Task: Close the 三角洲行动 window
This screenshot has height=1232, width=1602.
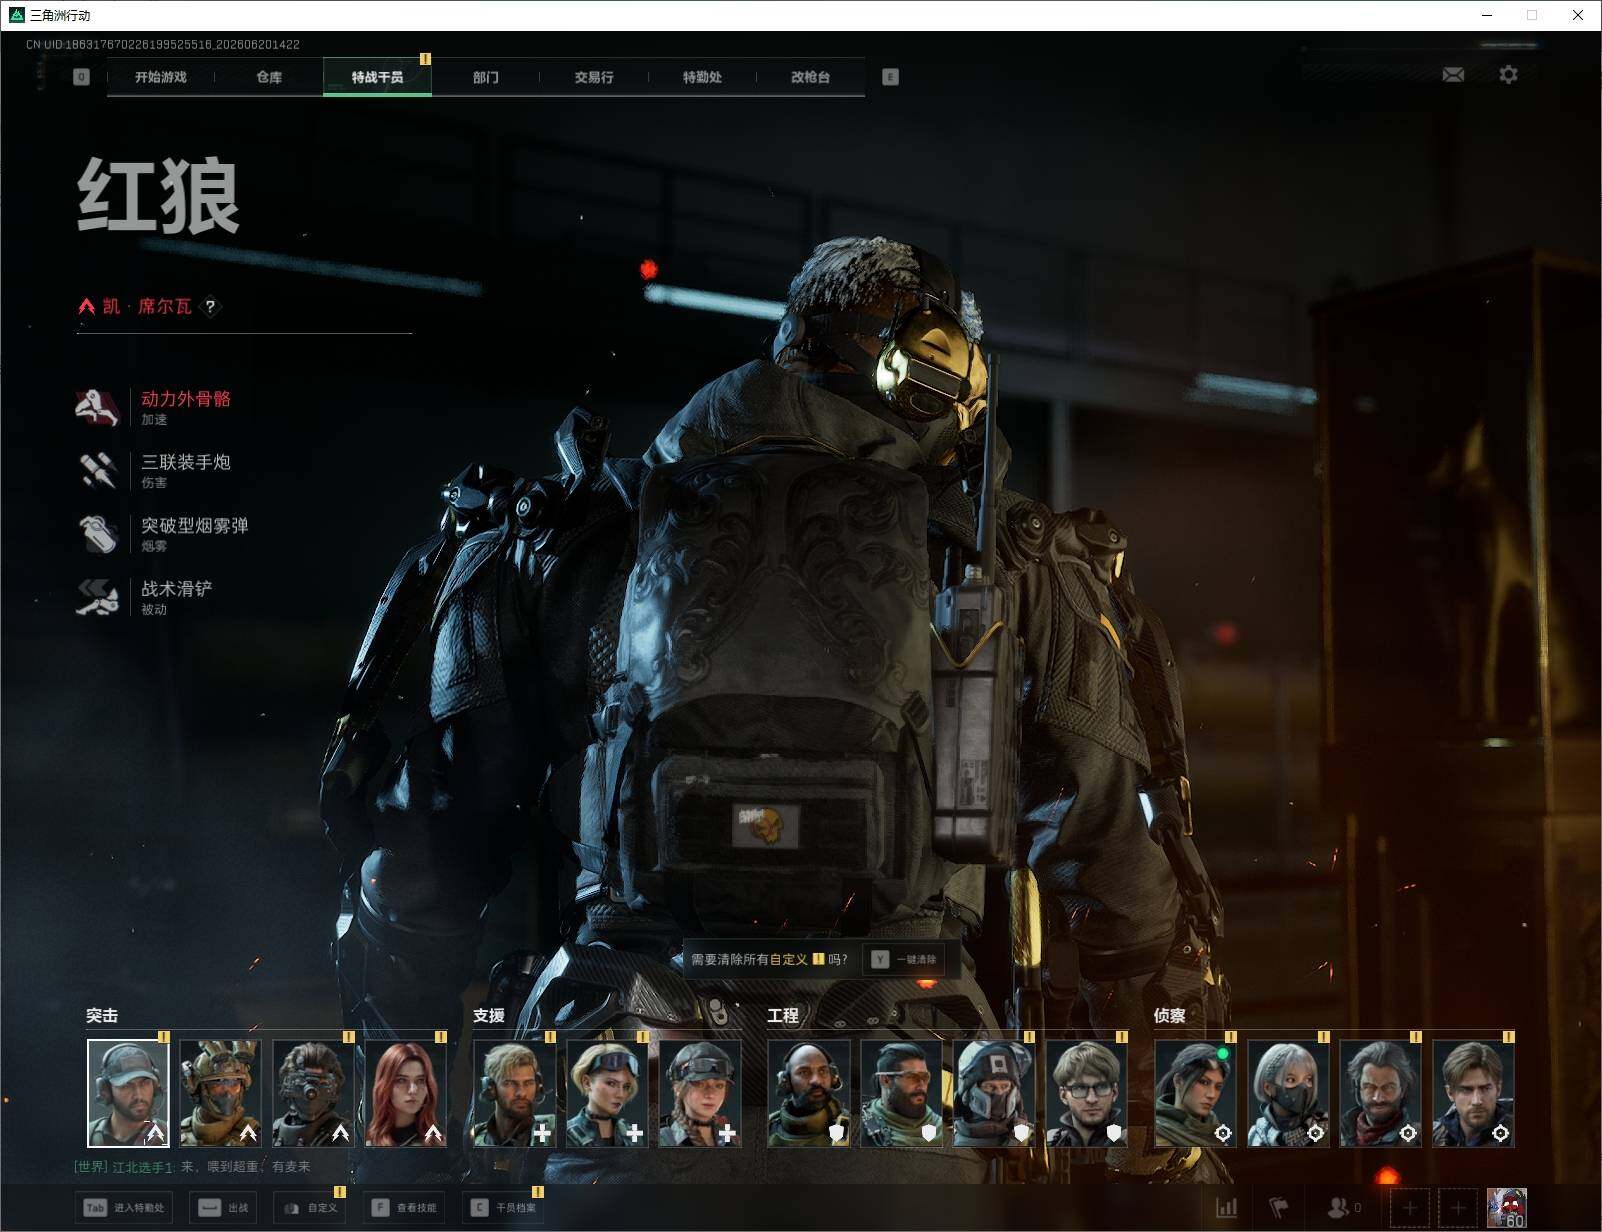Action: [x=1578, y=15]
